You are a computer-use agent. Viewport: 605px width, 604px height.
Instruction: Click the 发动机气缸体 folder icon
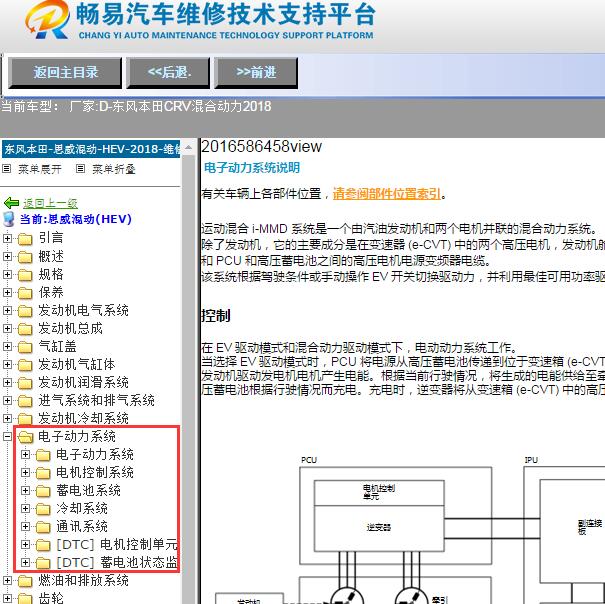(x=25, y=365)
